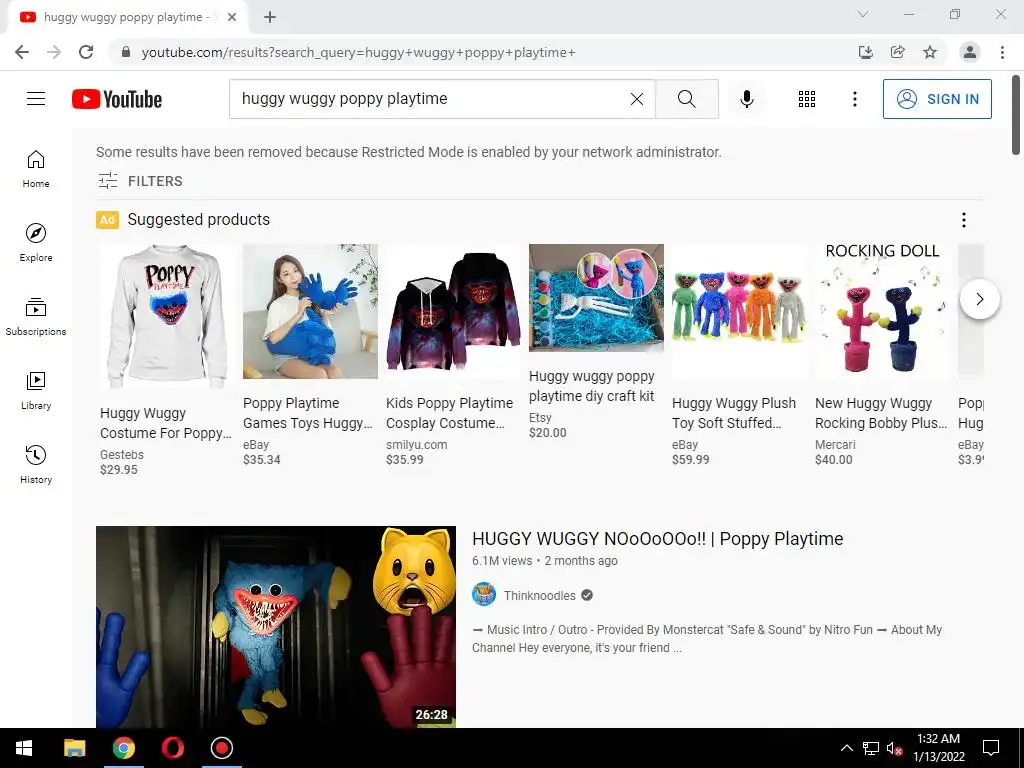1024x768 pixels.
Task: Open the screen recorder taskbar icon
Action: 221,748
